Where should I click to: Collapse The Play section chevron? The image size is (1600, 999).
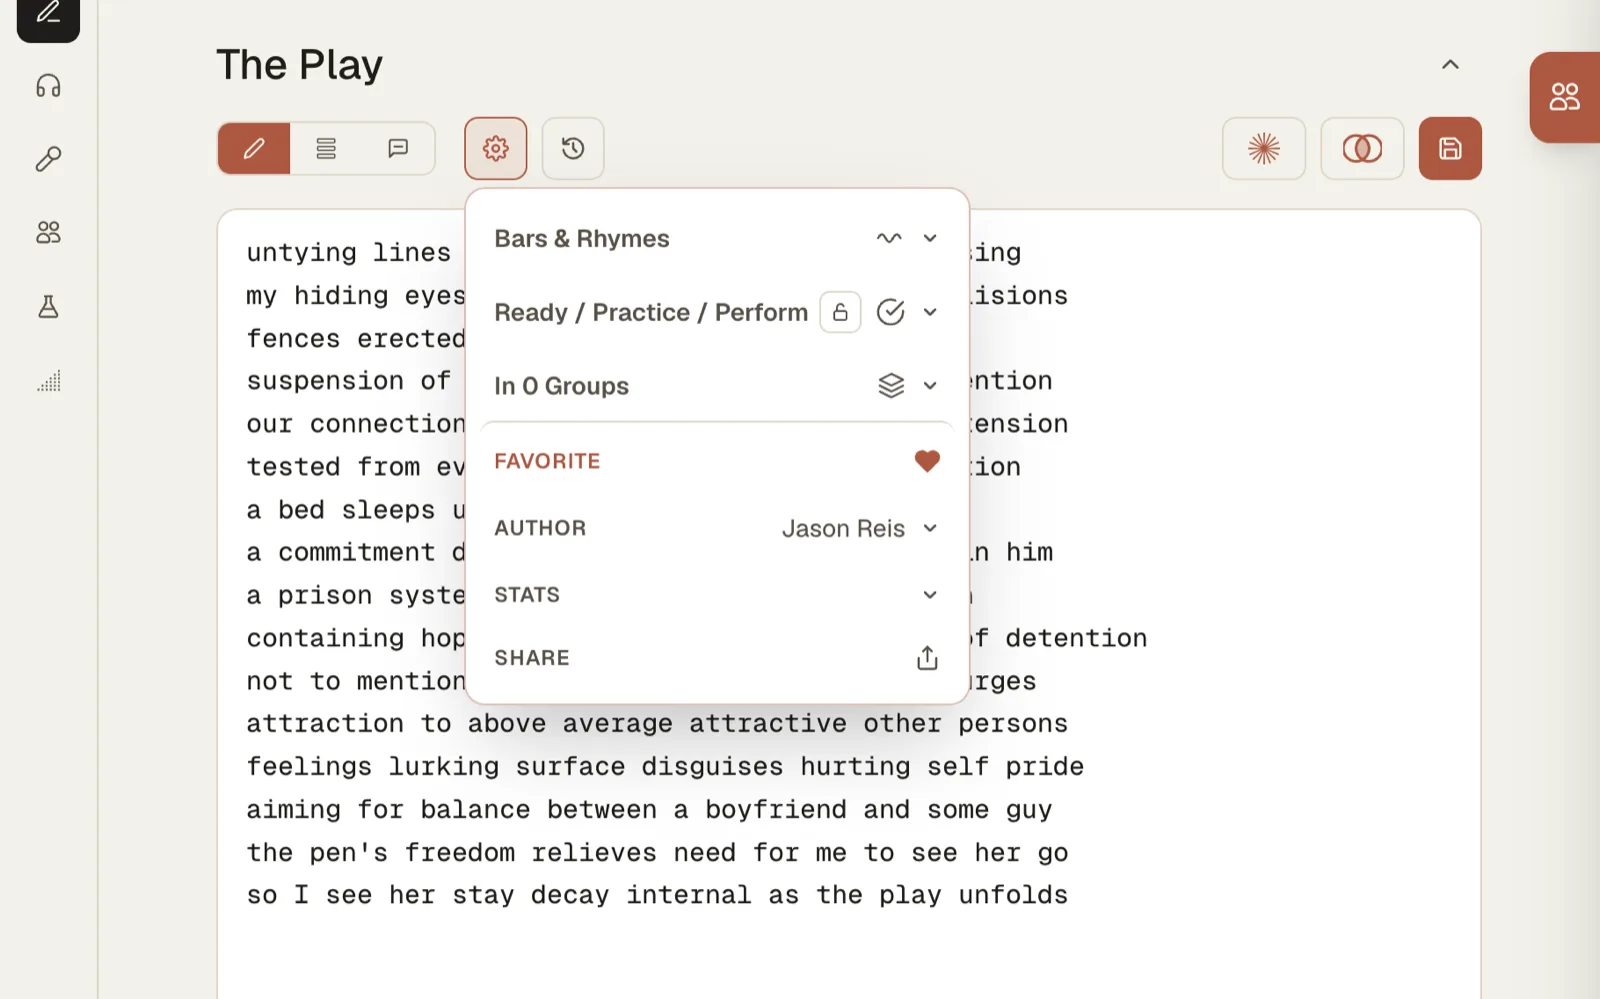point(1450,65)
